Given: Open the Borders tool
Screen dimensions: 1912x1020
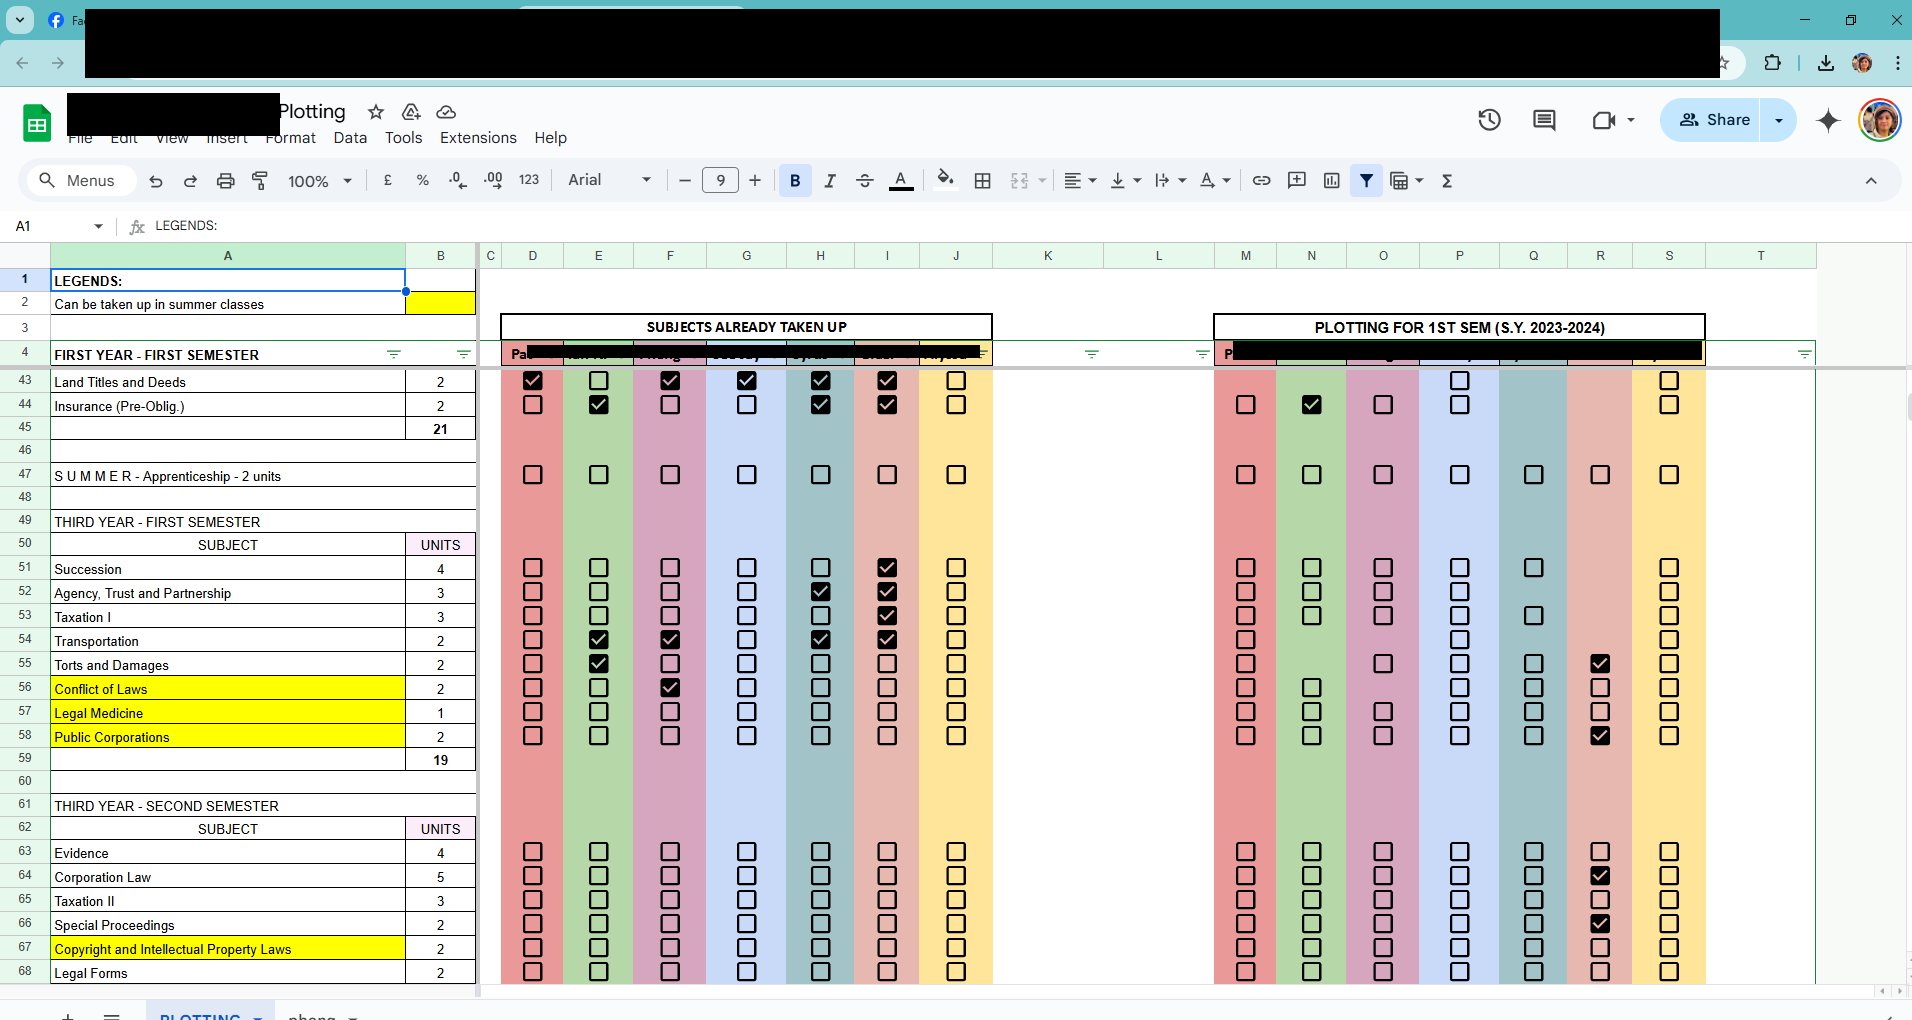Looking at the screenshot, I should click(983, 181).
